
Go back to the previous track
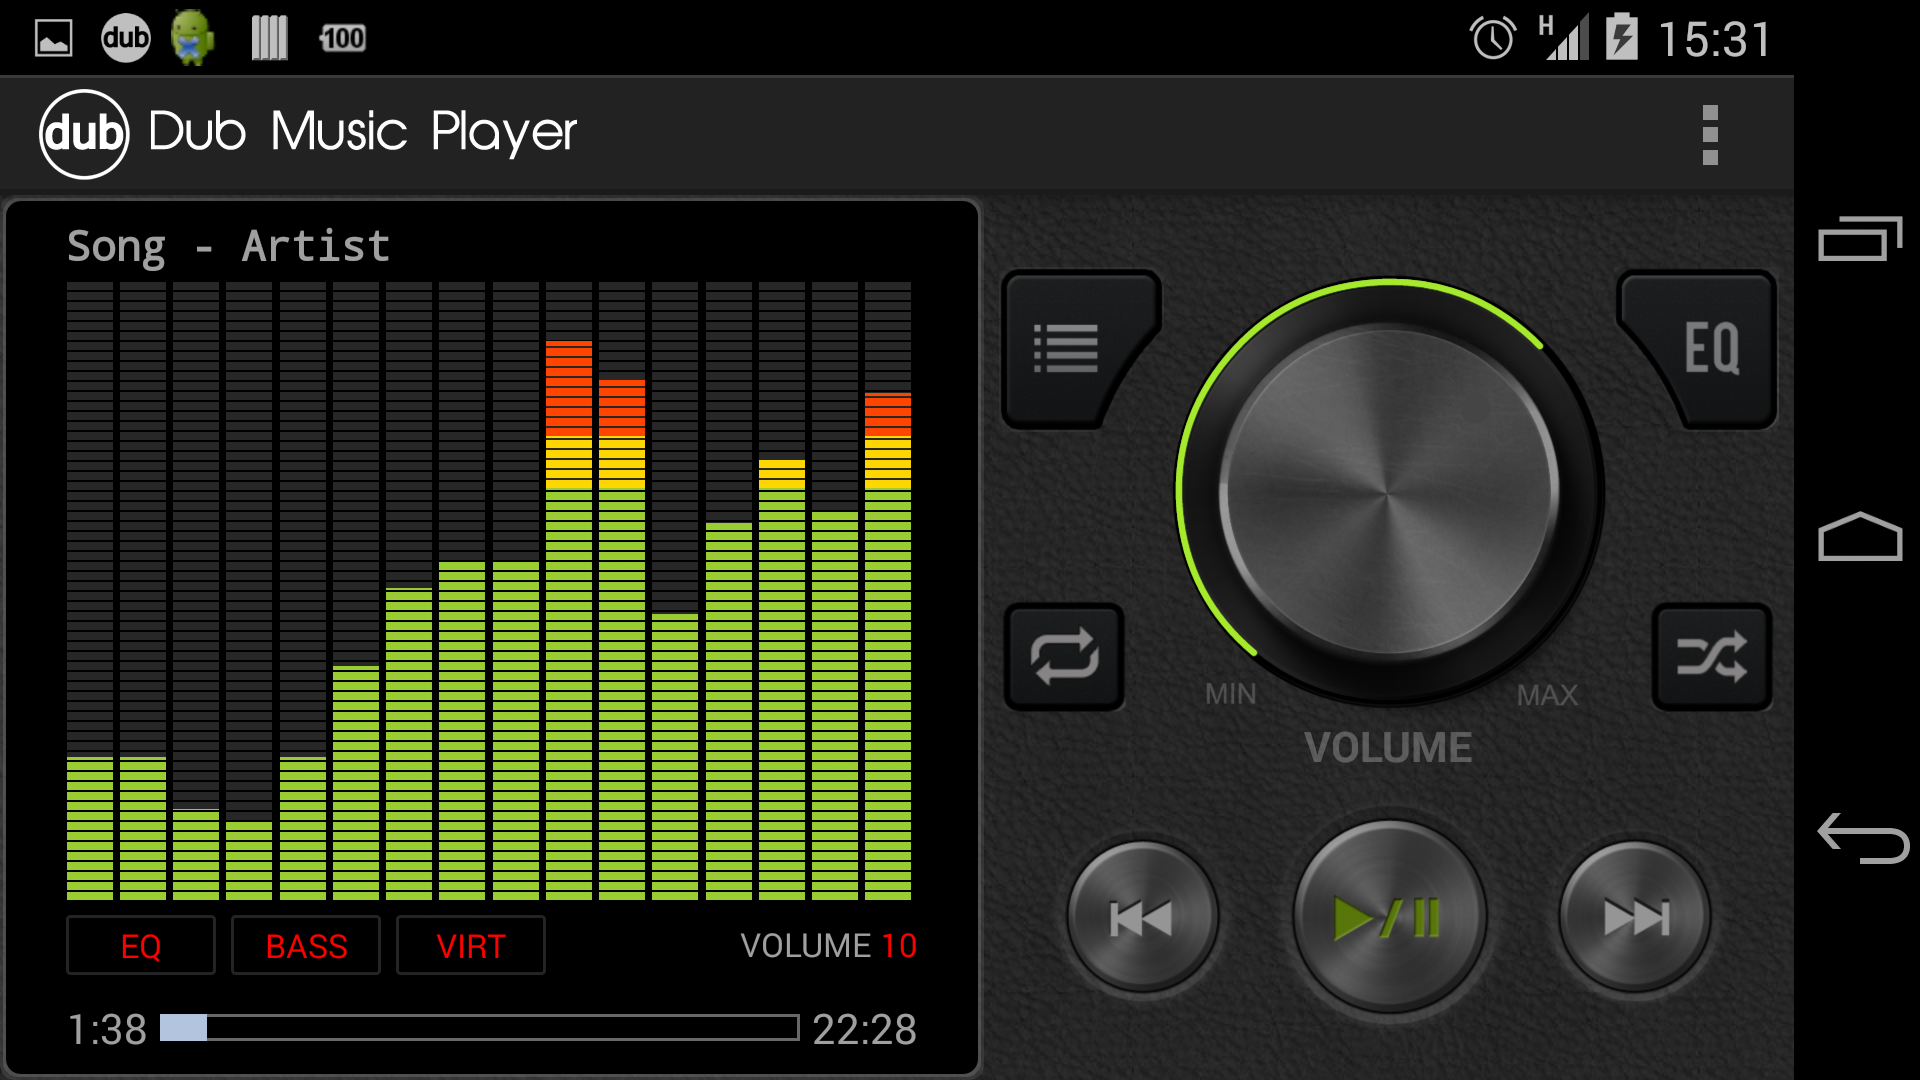1142,915
